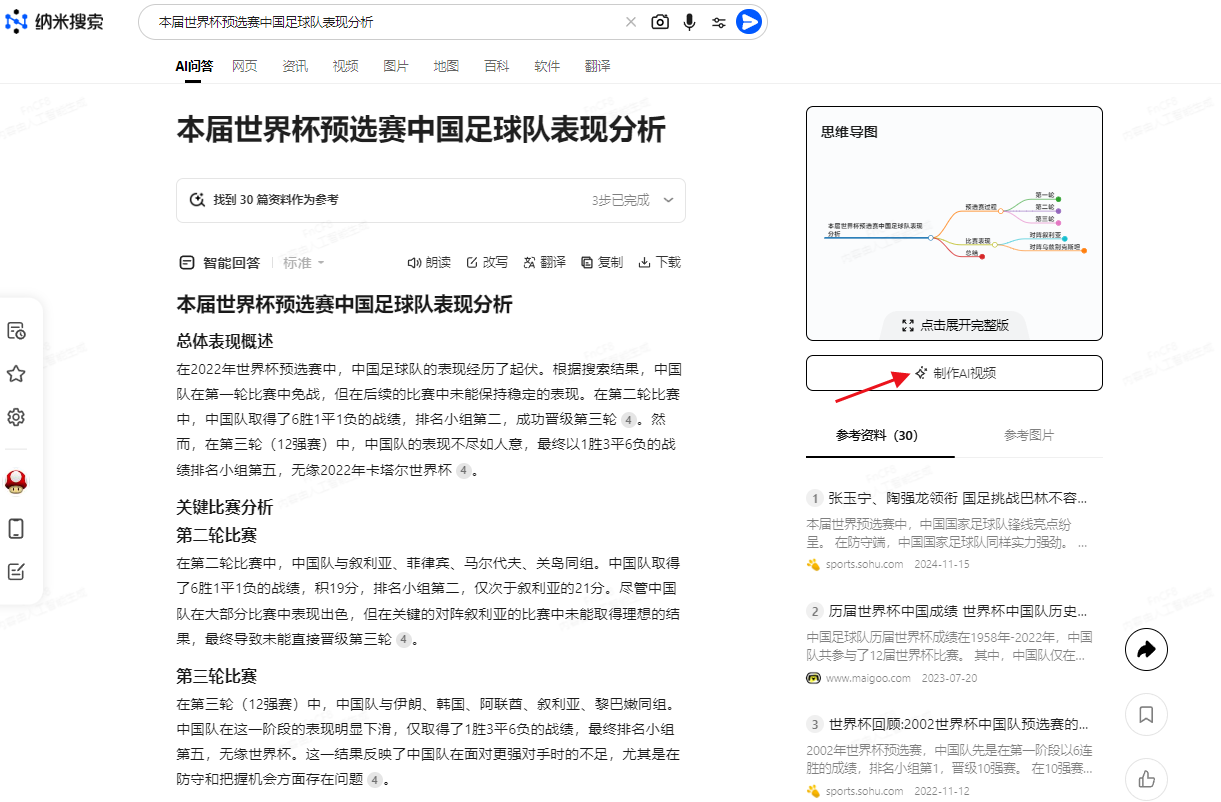The height and width of the screenshot is (802, 1221).
Task: Switch to the 图片 tab
Action: pos(395,66)
